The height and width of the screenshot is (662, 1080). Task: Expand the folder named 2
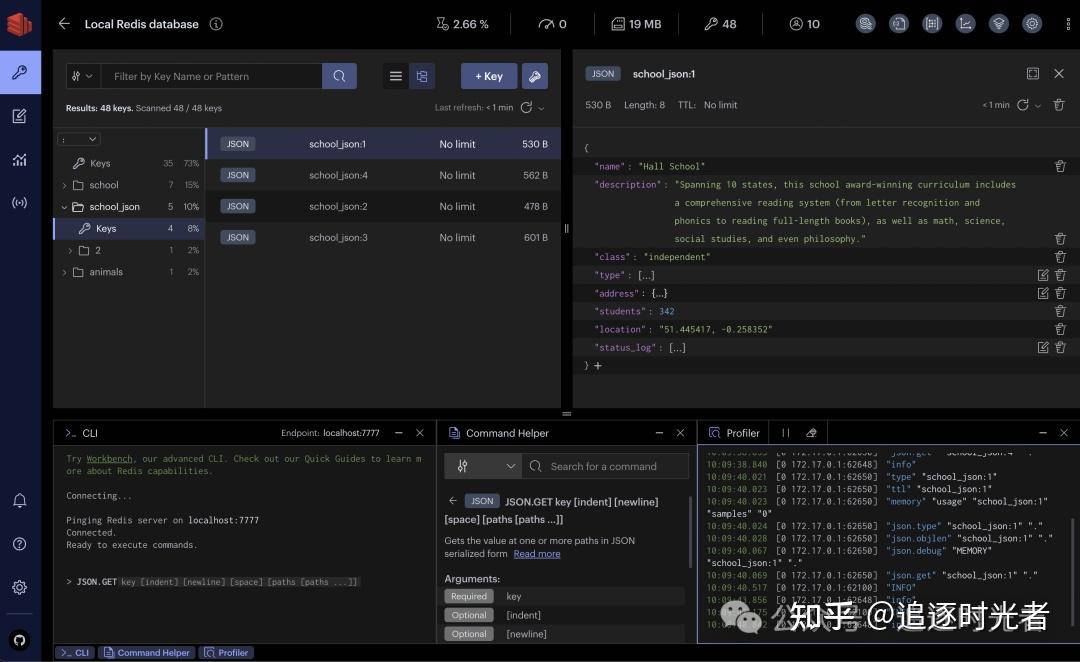point(70,251)
